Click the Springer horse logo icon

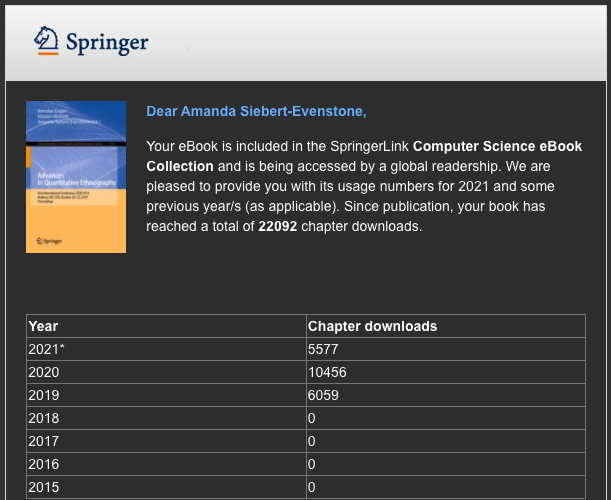tap(47, 40)
